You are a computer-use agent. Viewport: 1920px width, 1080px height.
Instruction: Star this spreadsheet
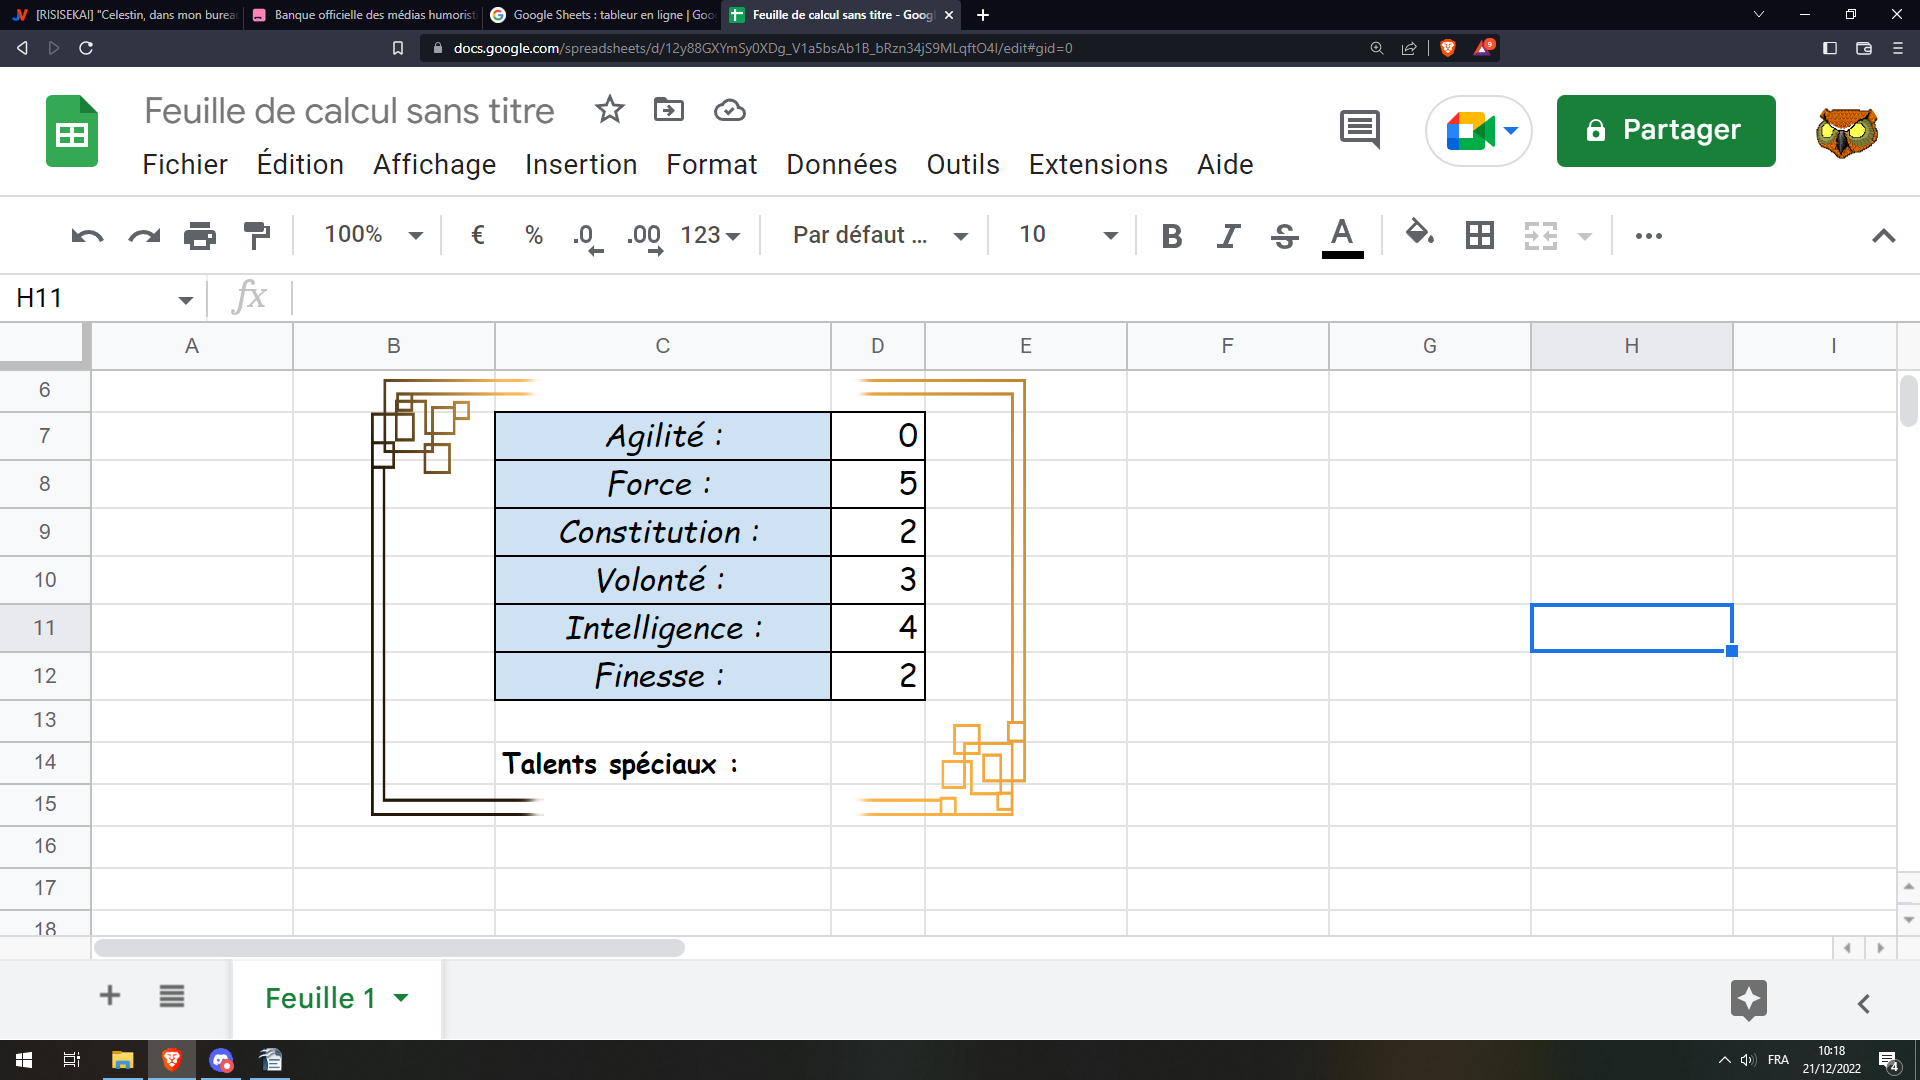(x=609, y=110)
